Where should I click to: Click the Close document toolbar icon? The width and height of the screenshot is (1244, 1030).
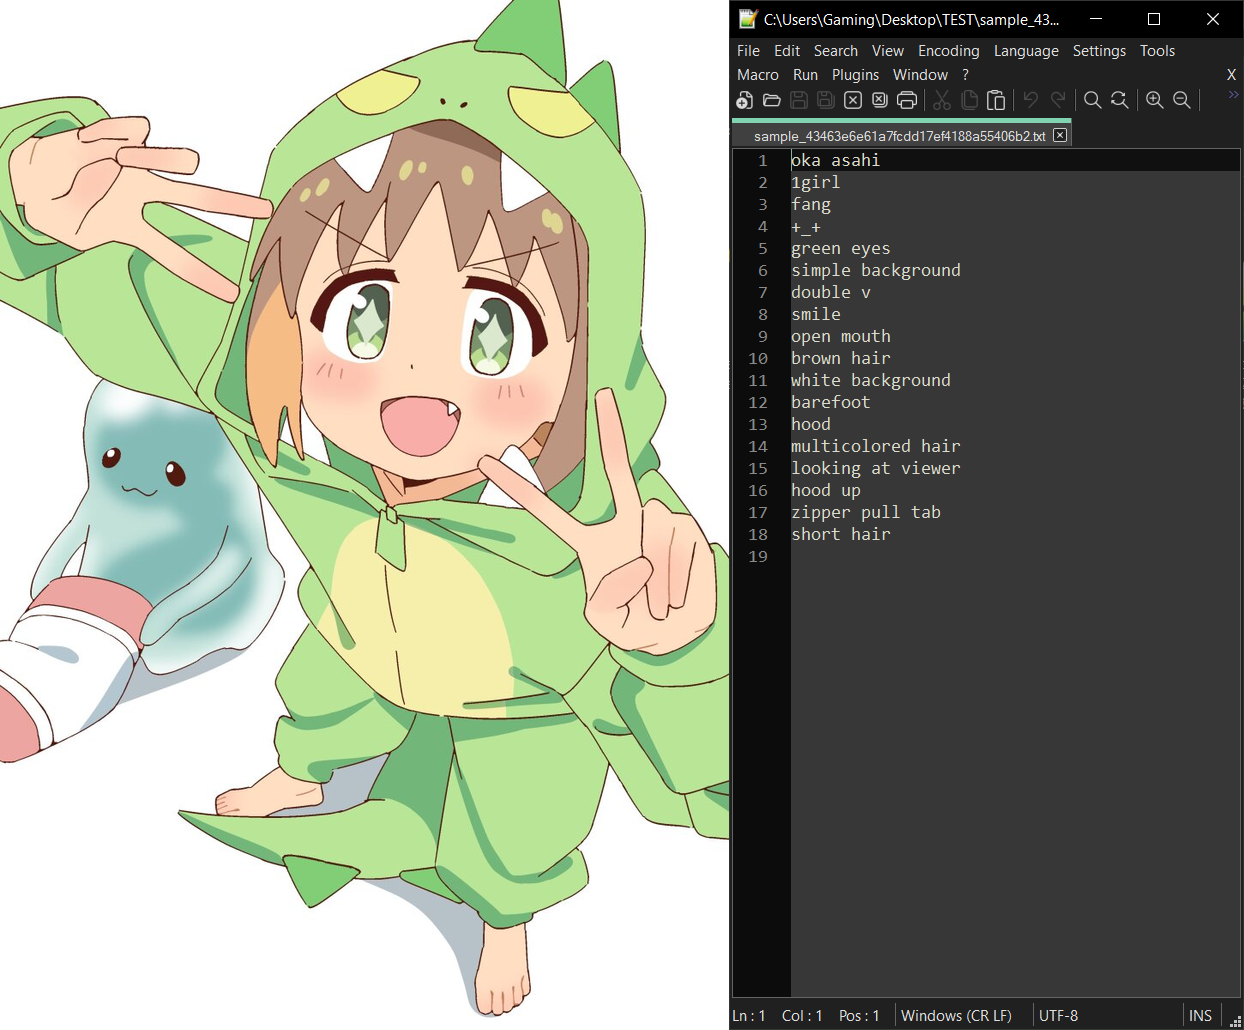(x=853, y=100)
